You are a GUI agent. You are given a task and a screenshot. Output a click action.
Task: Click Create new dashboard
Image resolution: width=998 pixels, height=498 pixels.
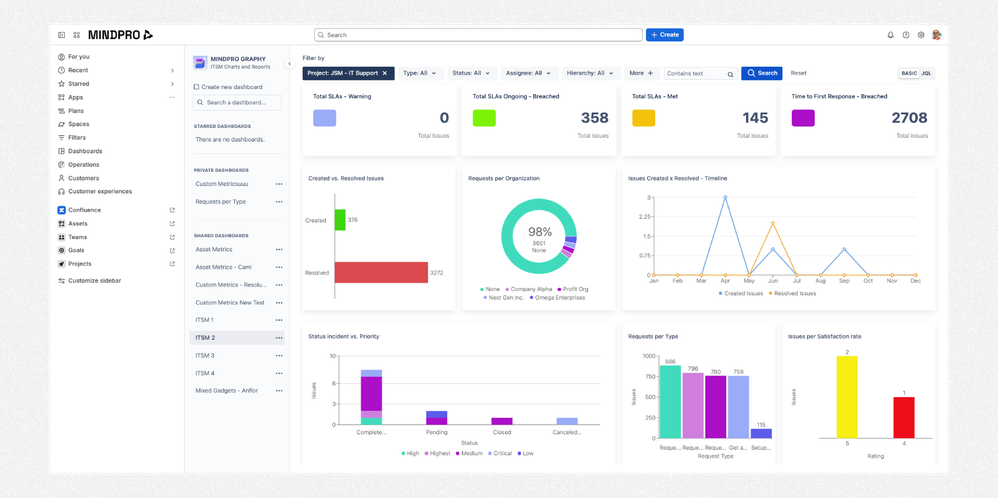click(228, 87)
